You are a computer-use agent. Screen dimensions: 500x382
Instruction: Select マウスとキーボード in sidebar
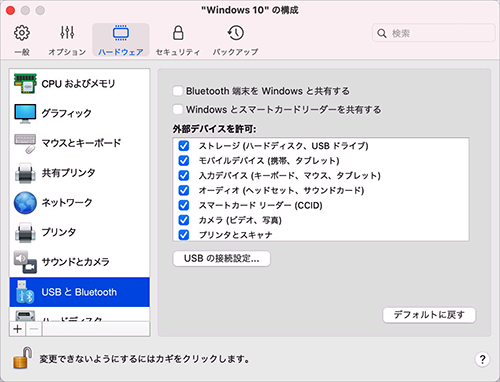pos(80,143)
